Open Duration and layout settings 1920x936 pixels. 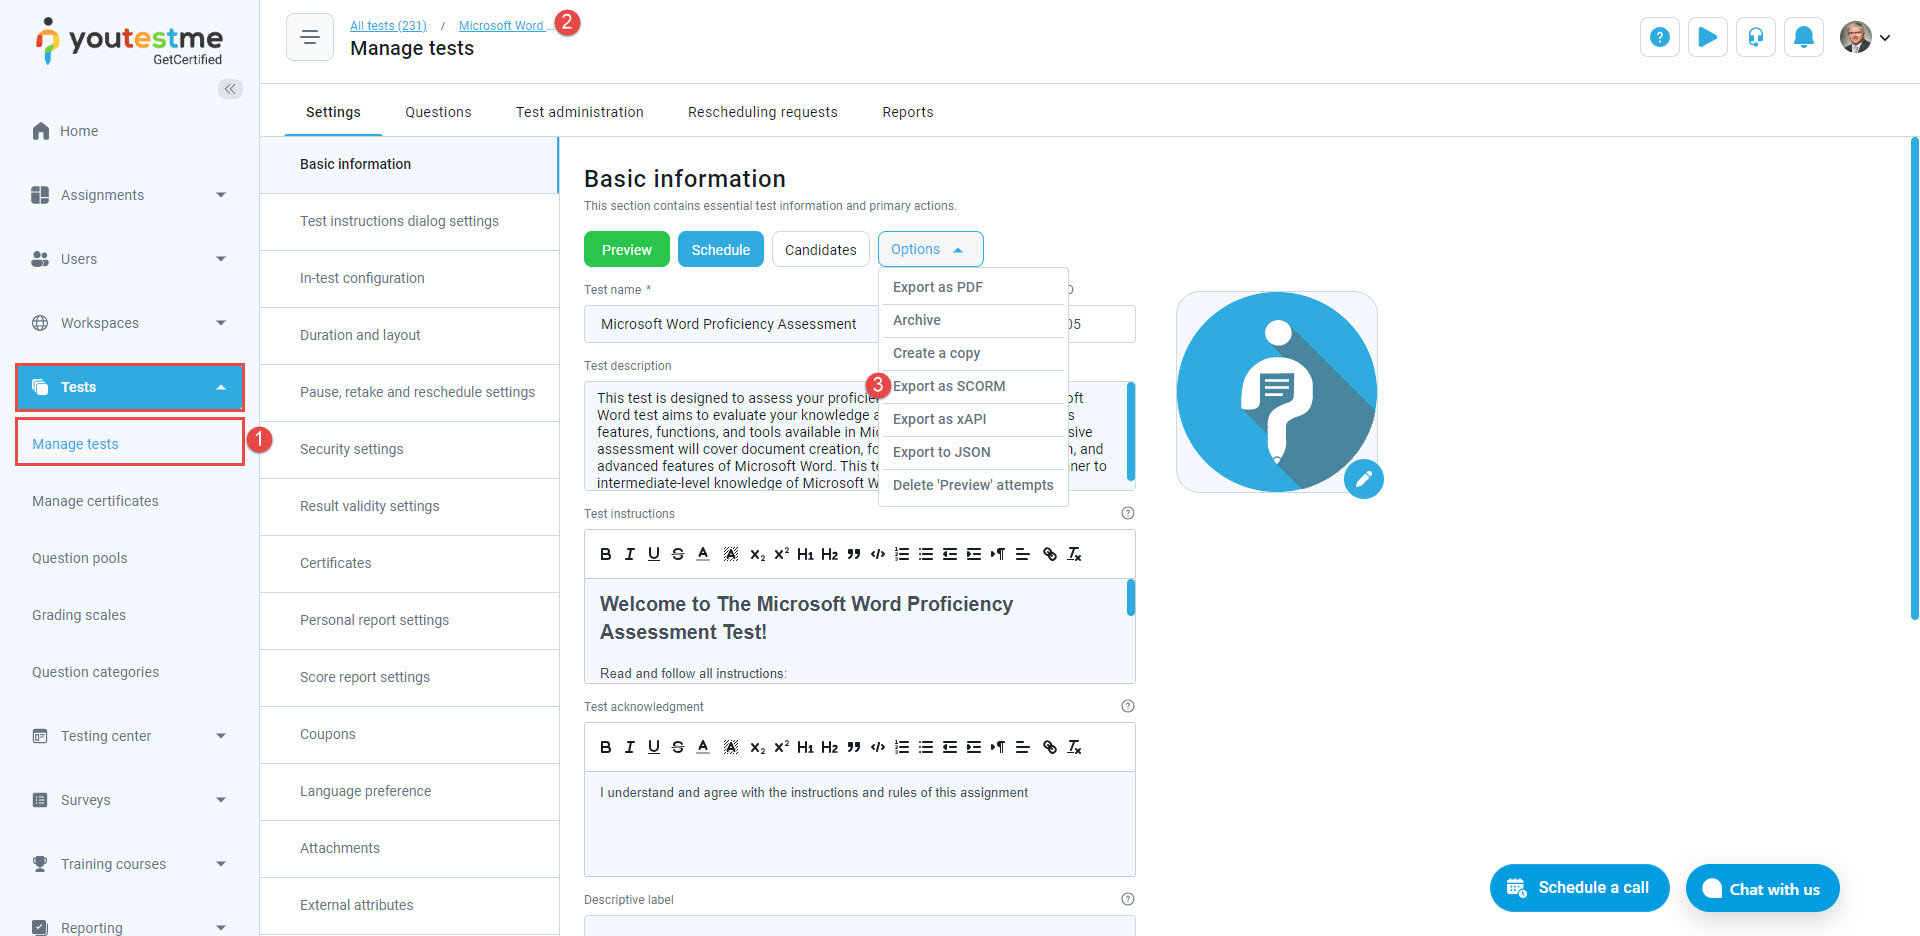point(409,335)
